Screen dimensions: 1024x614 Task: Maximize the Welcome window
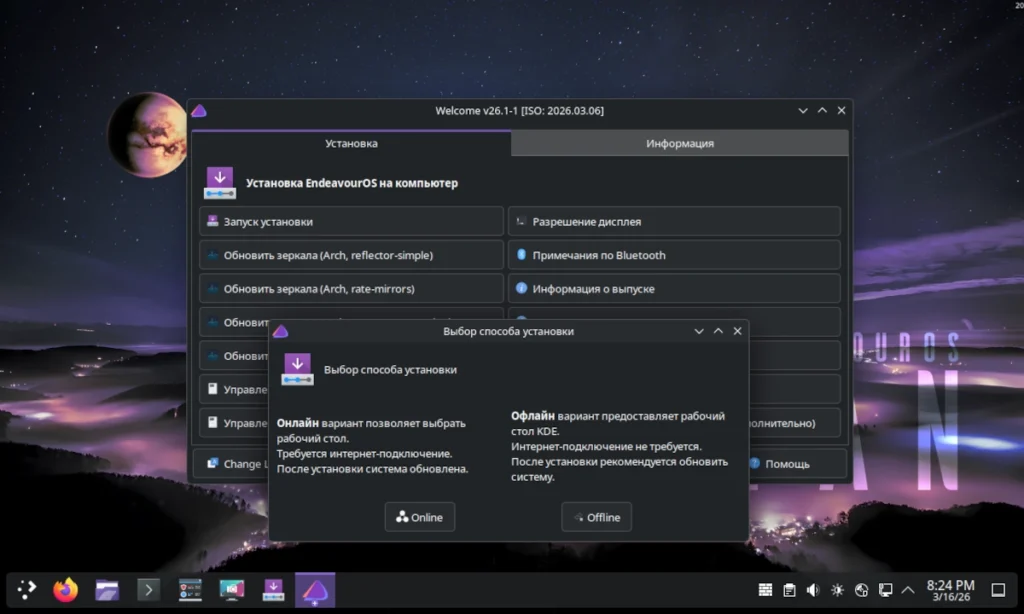(x=822, y=110)
